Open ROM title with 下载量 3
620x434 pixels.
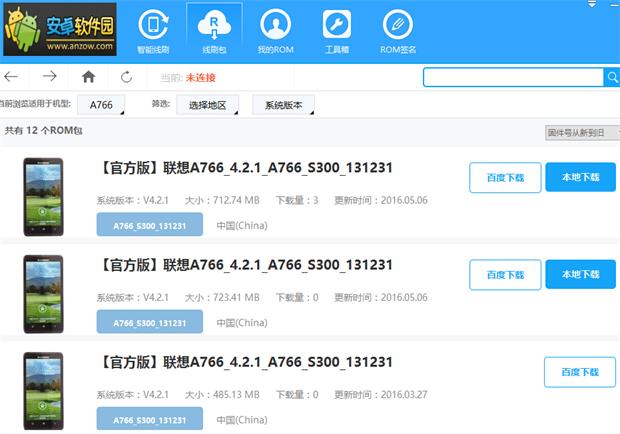246,168
